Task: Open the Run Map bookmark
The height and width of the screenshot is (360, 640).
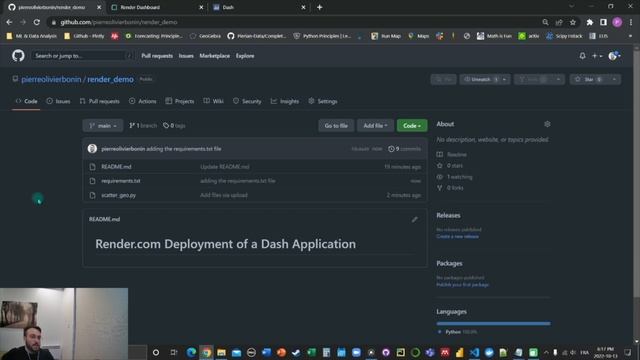Action: pyautogui.click(x=386, y=36)
